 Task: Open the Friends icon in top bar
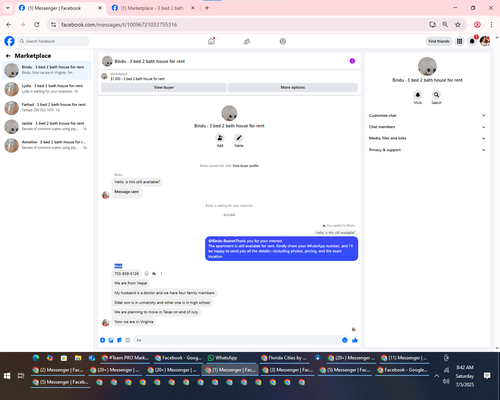(x=247, y=41)
